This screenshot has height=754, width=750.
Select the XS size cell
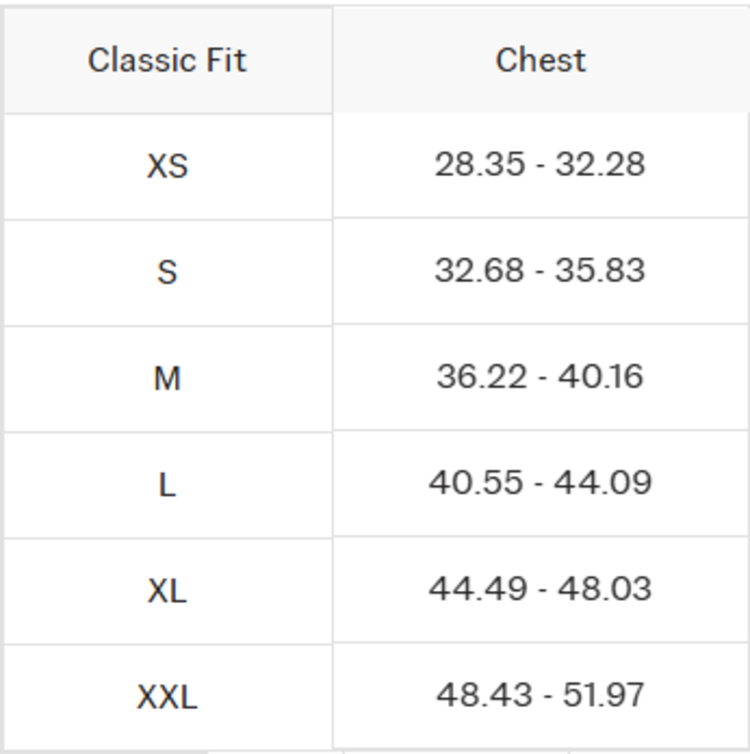[x=167, y=165]
